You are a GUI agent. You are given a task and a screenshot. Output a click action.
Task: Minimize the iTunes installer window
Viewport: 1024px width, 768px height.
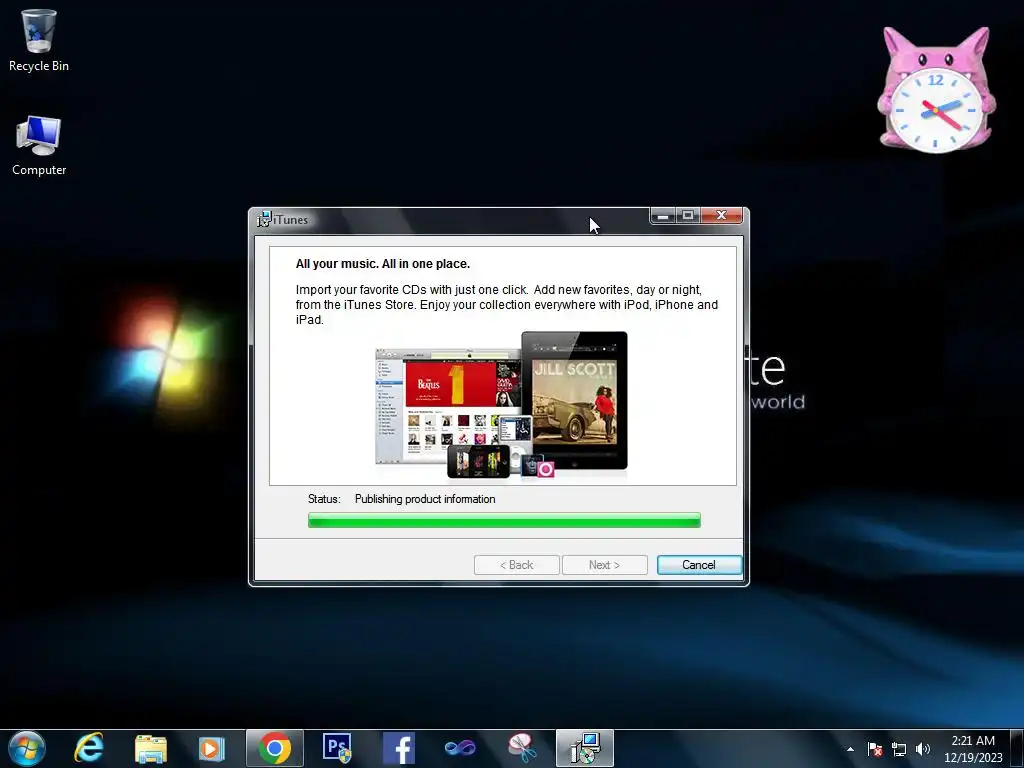[x=663, y=216]
